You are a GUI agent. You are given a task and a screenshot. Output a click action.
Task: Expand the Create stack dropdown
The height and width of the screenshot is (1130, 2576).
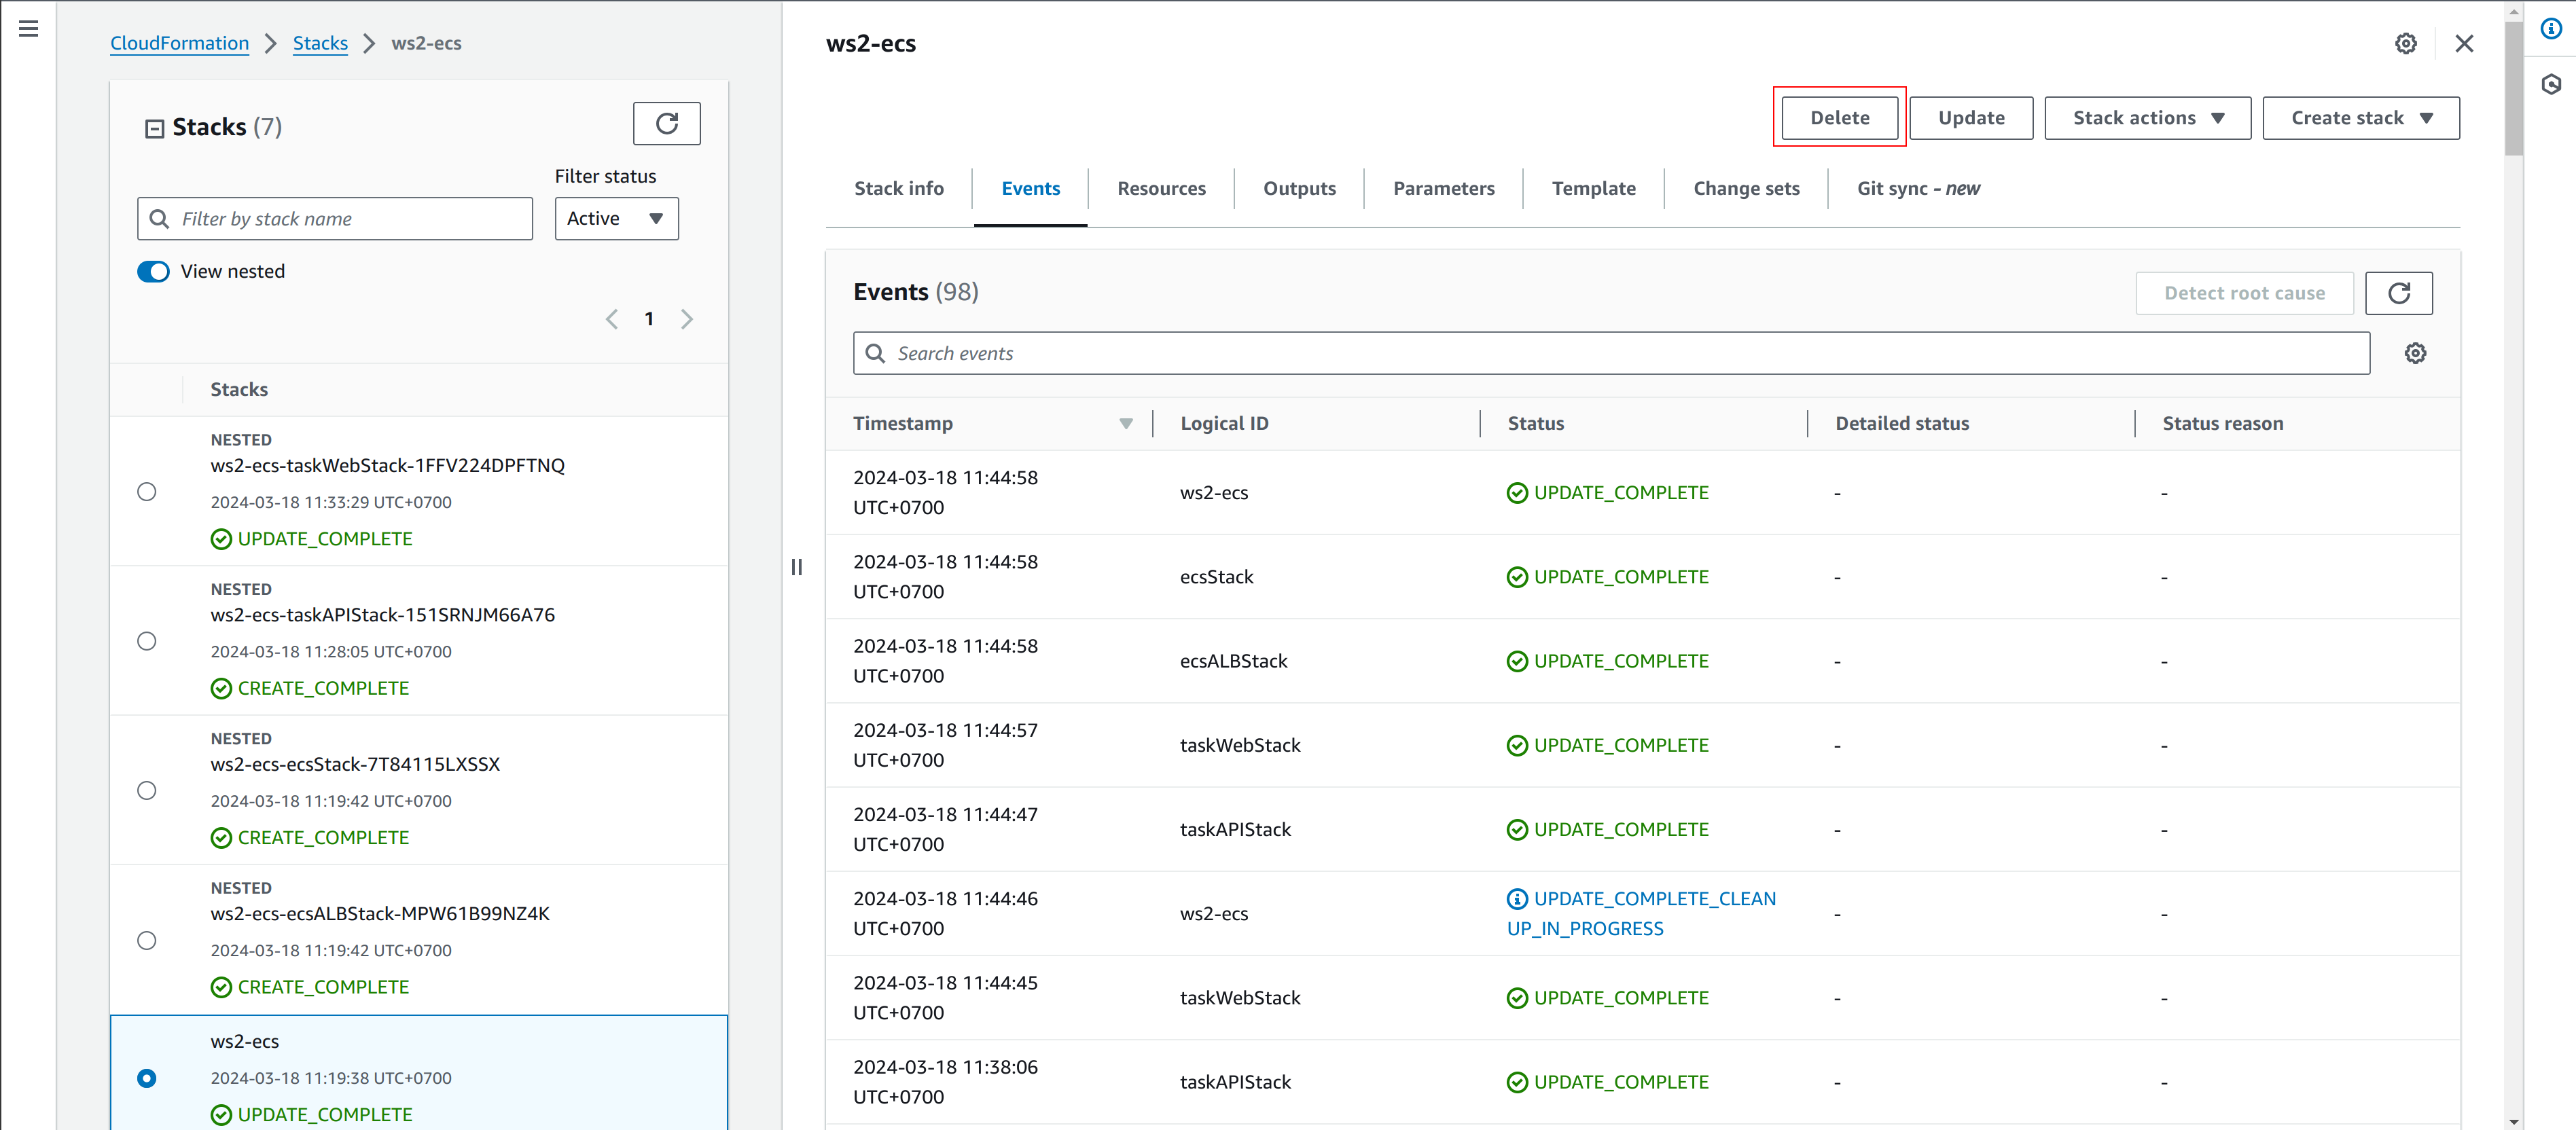point(2360,118)
